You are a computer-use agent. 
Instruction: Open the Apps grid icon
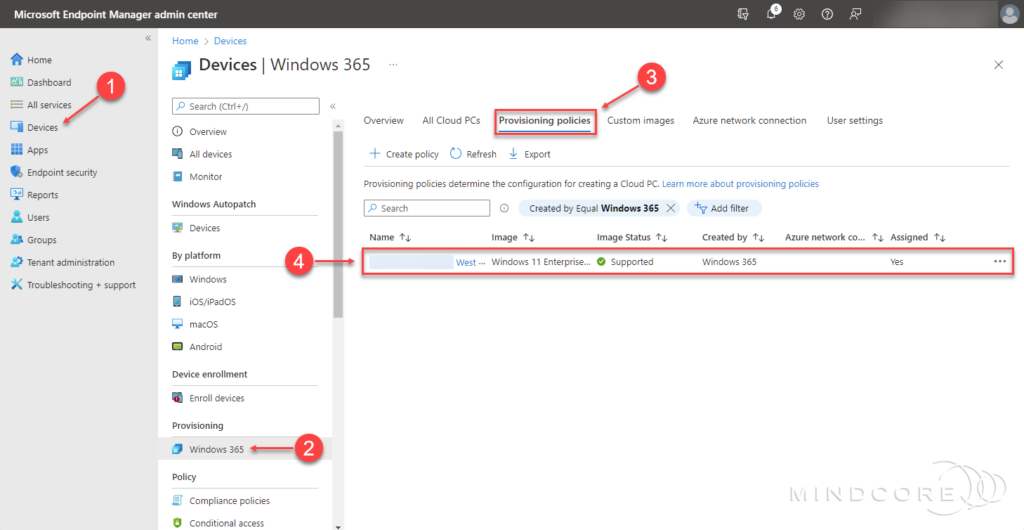click(17, 149)
